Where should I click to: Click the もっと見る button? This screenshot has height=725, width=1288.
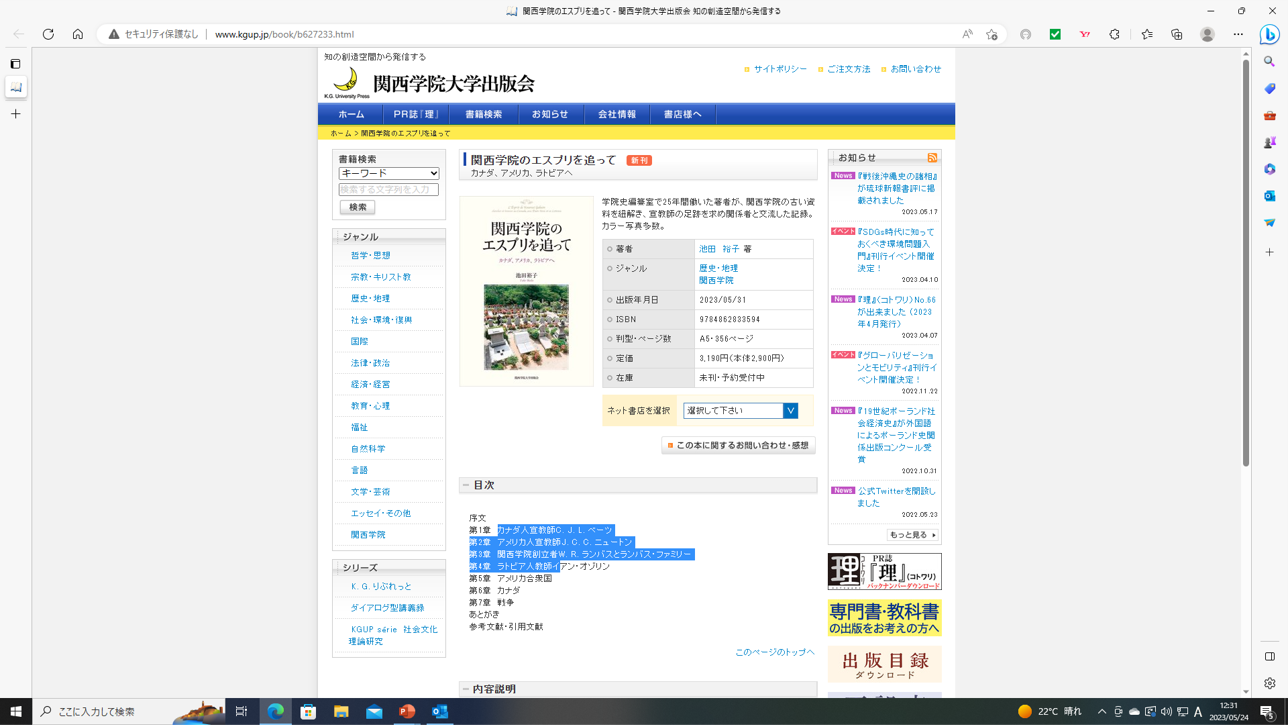tap(913, 535)
